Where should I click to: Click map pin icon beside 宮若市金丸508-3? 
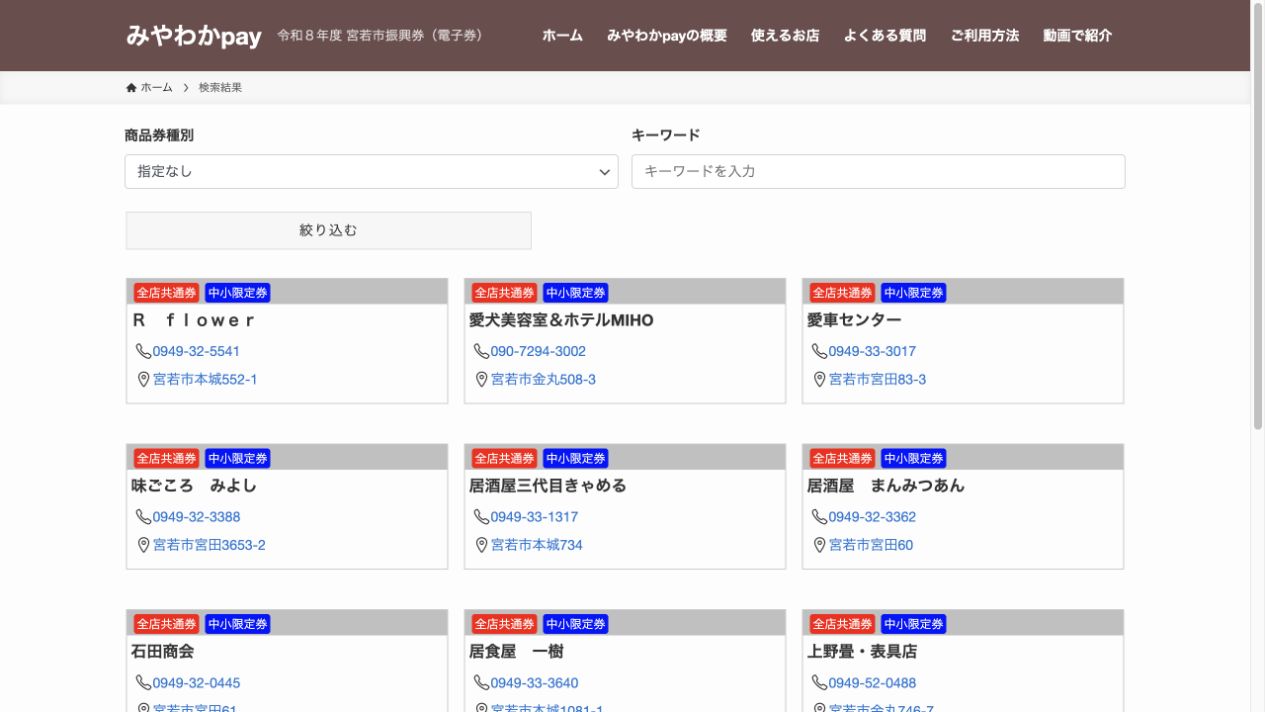481,379
